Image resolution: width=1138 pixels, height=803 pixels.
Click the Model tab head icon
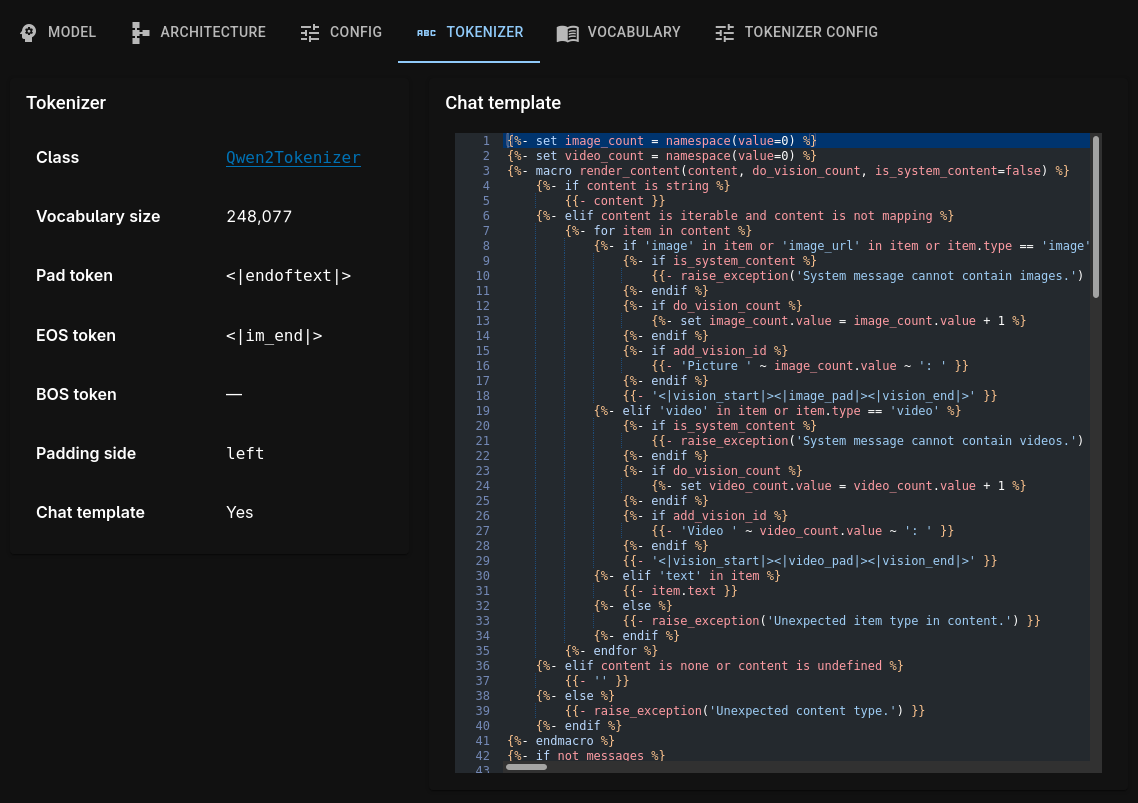(x=28, y=33)
